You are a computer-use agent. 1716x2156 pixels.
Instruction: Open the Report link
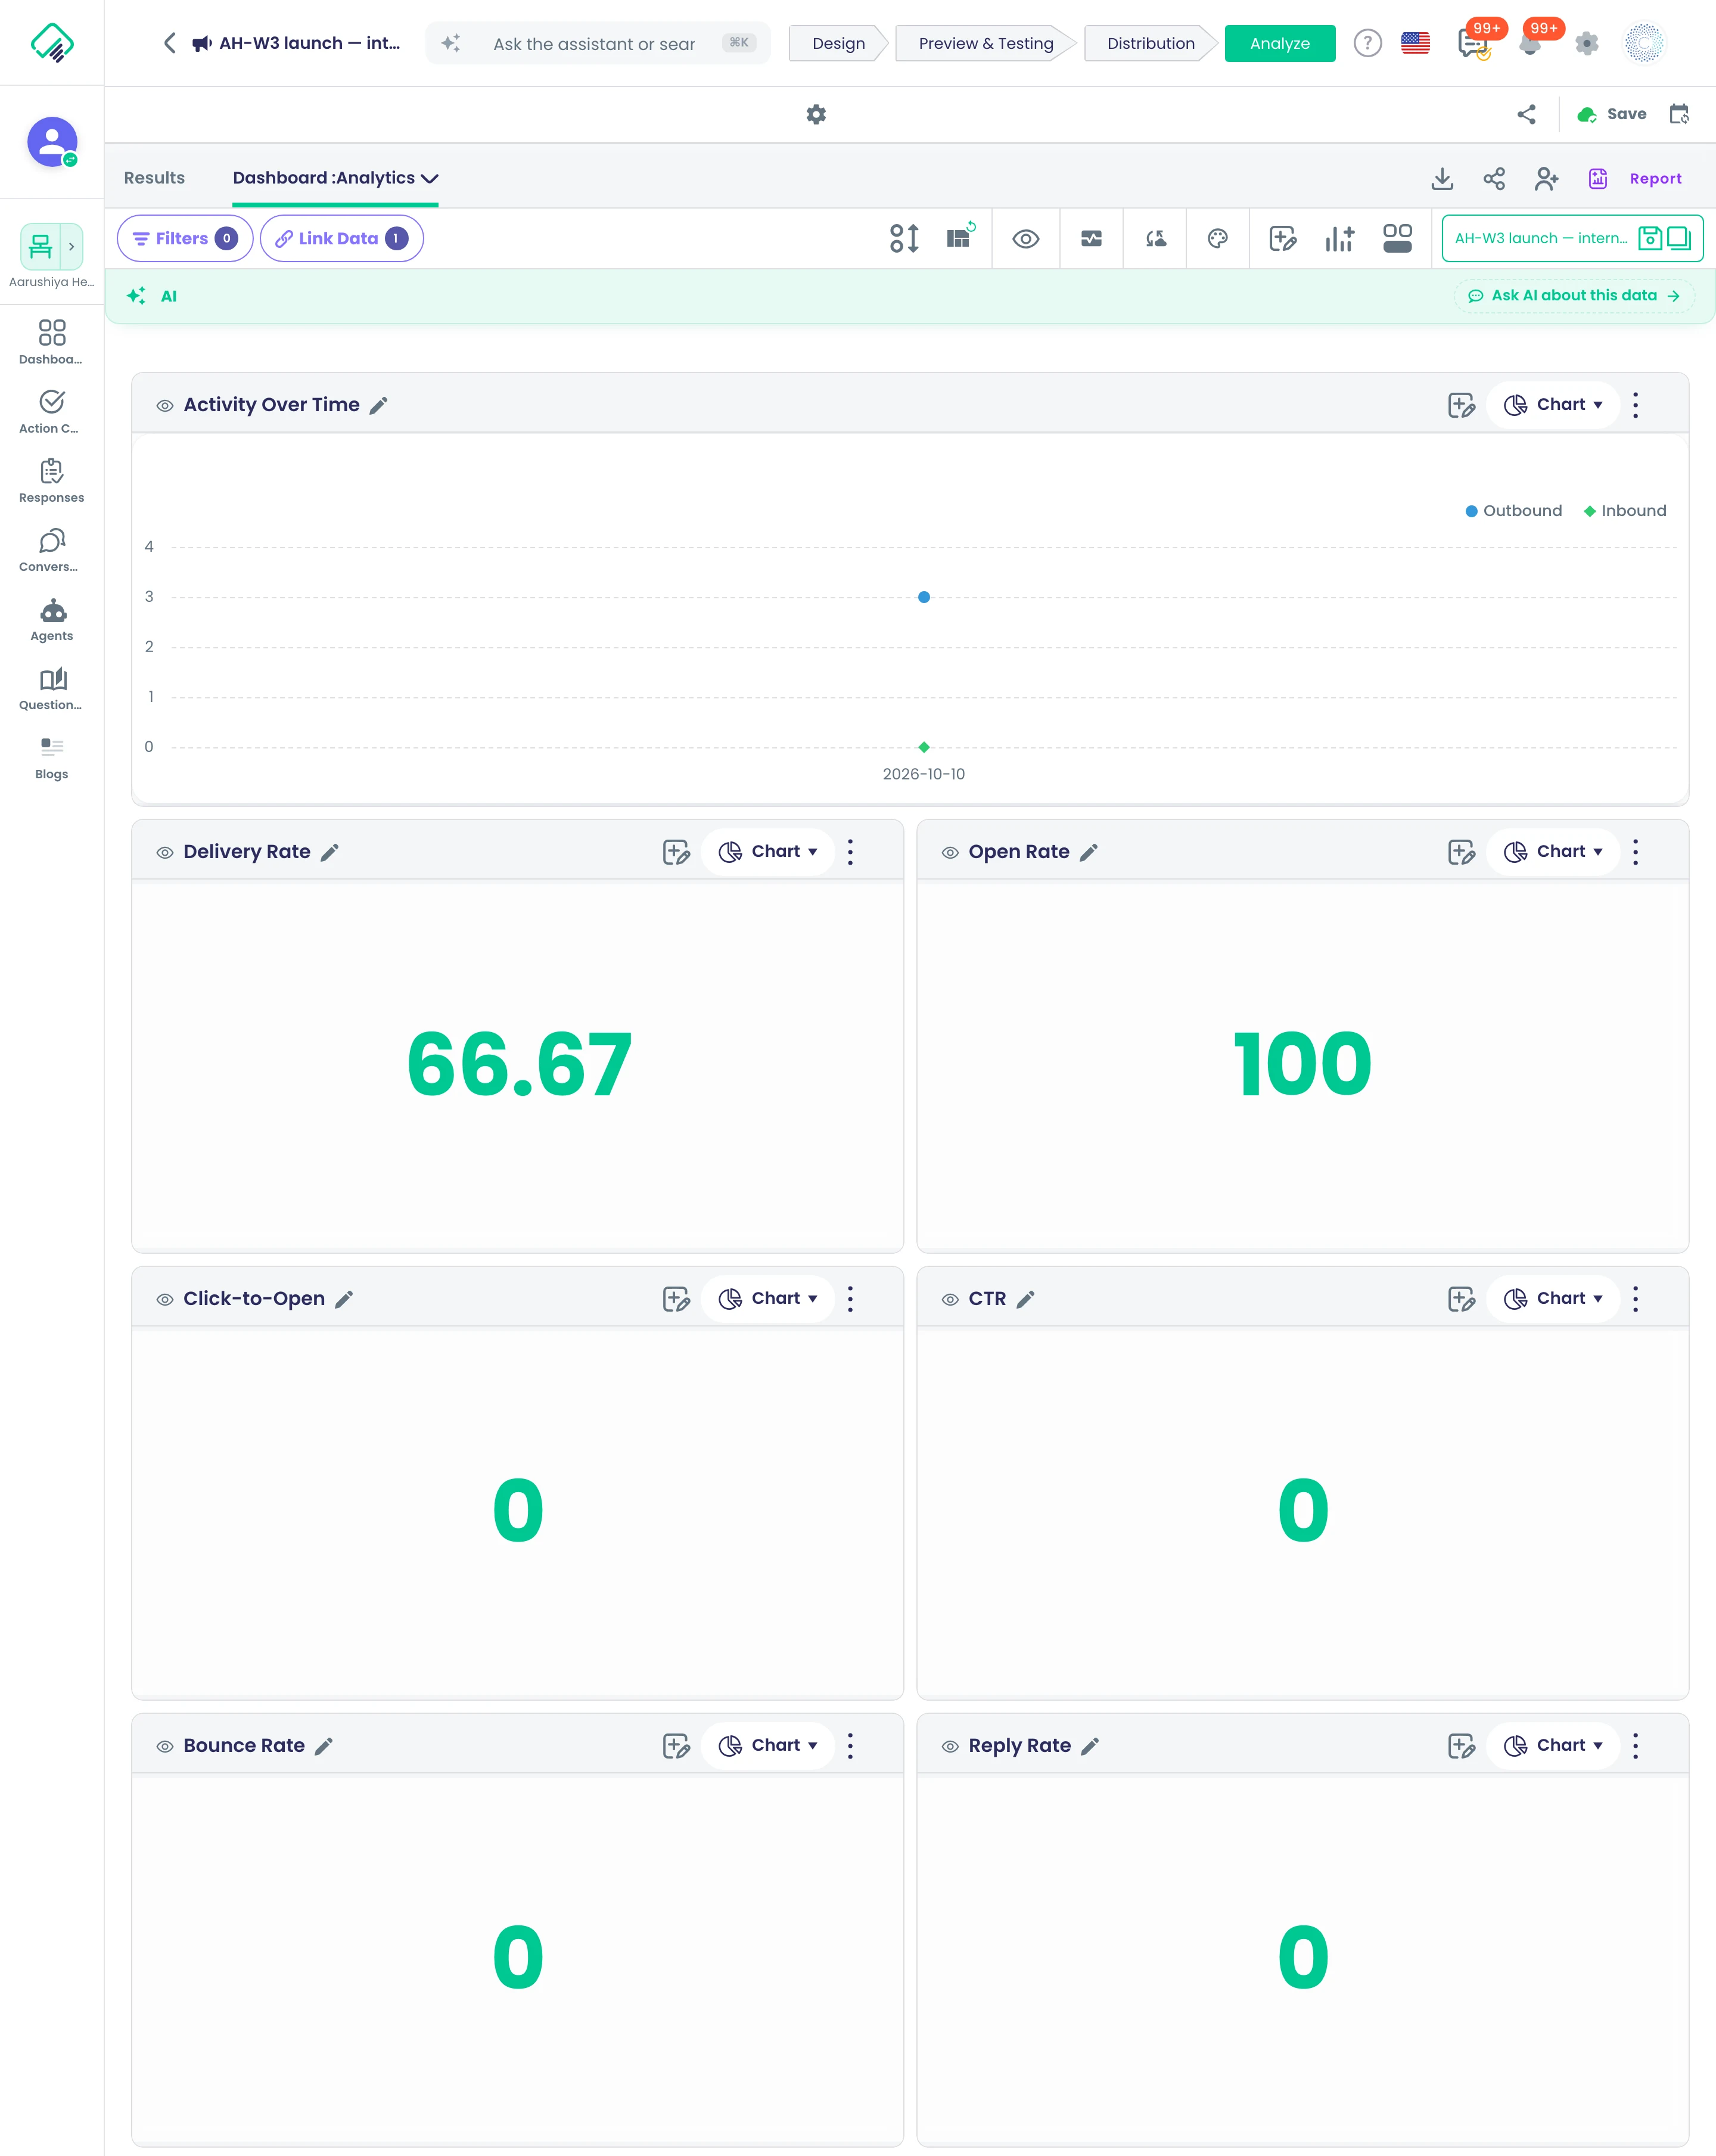1655,178
